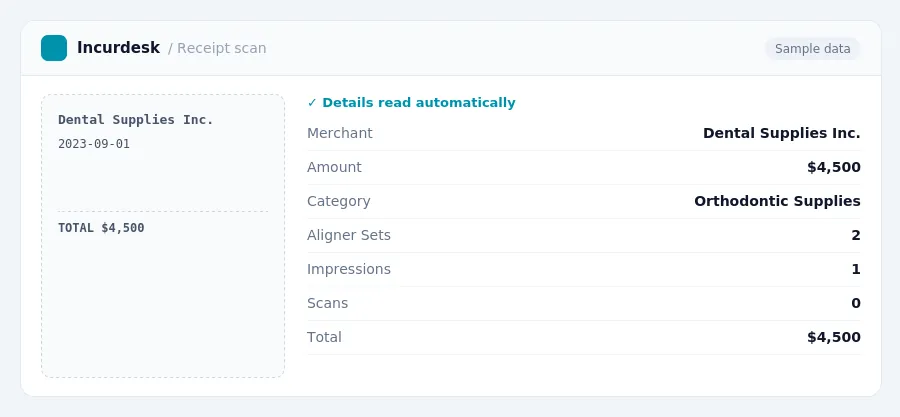Click Dental Supplies Inc. header on receipt

135,120
